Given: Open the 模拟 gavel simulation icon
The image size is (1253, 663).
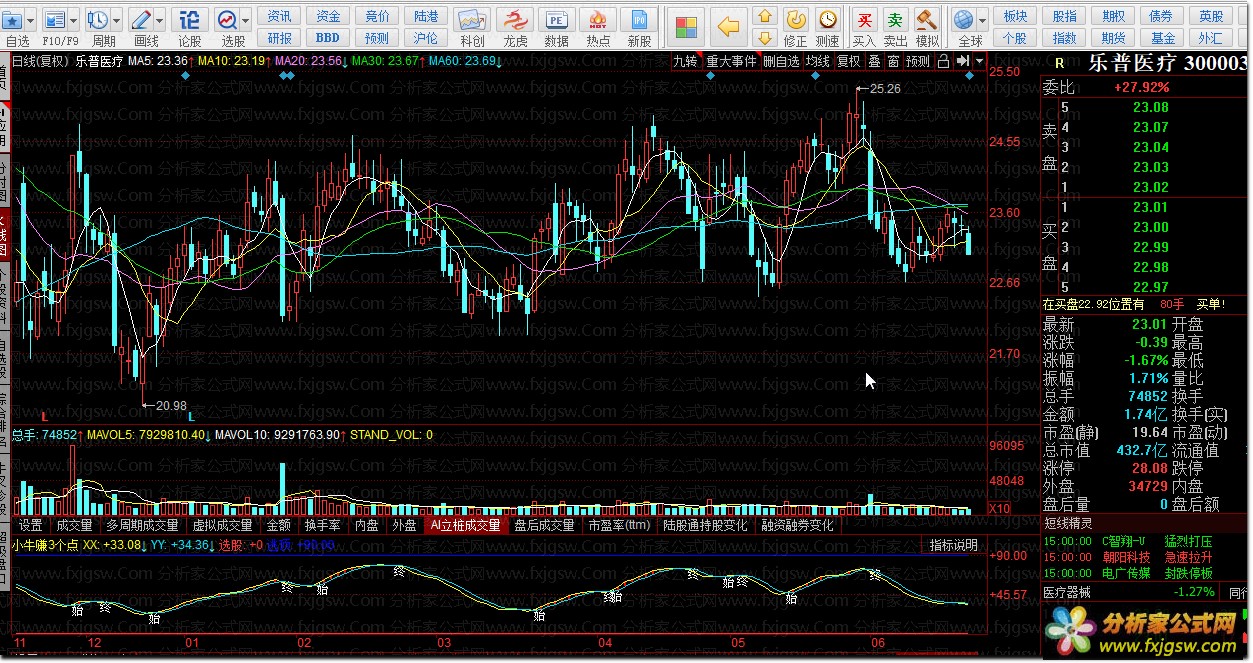Looking at the screenshot, I should click(926, 20).
